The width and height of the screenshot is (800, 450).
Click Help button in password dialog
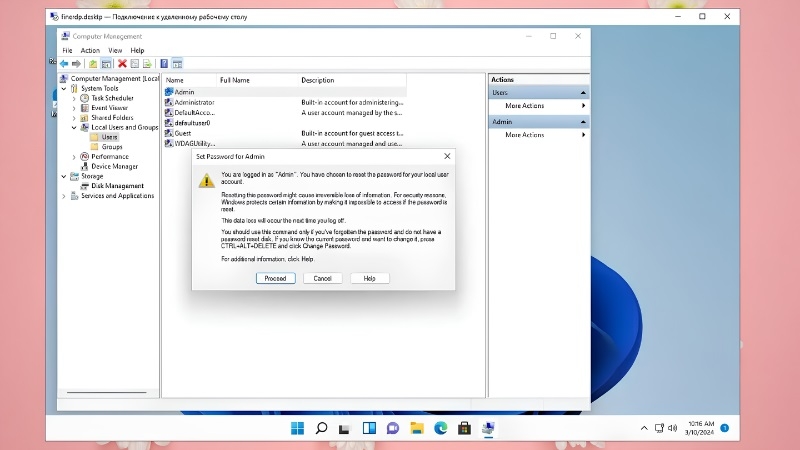click(369, 278)
